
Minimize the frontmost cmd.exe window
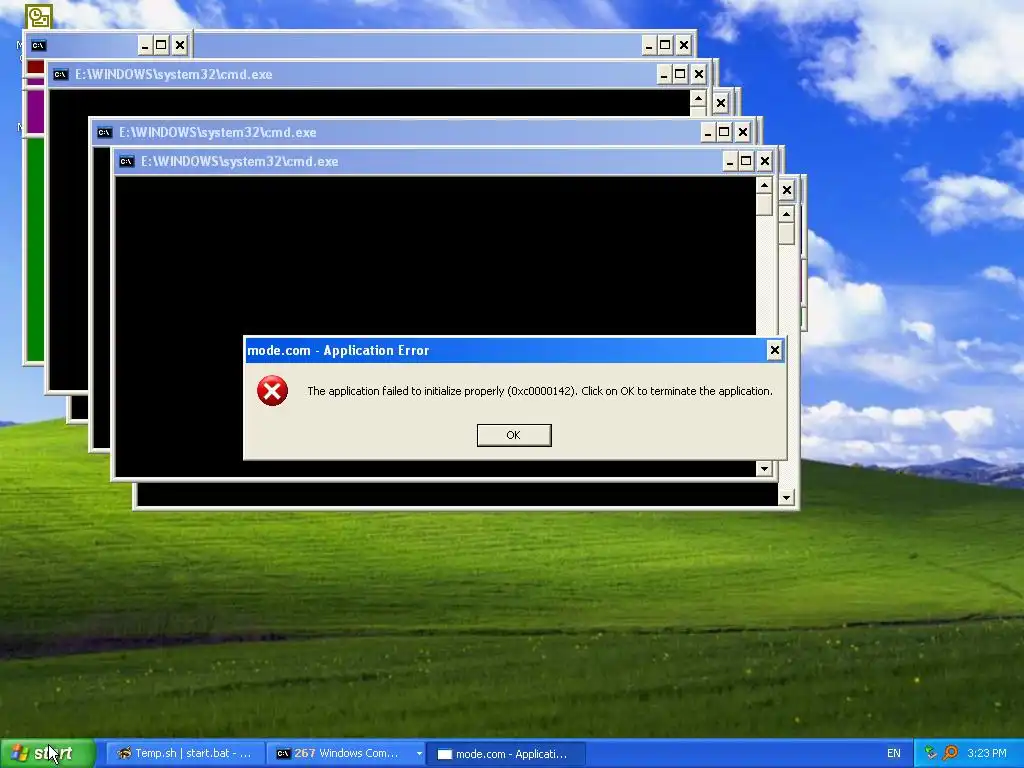click(x=730, y=161)
